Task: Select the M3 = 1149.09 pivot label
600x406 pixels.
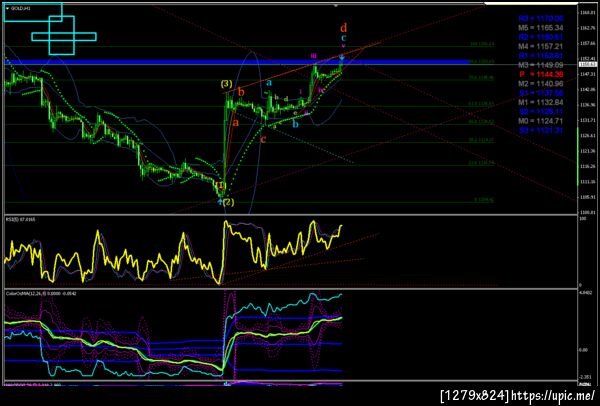Action: tap(542, 65)
